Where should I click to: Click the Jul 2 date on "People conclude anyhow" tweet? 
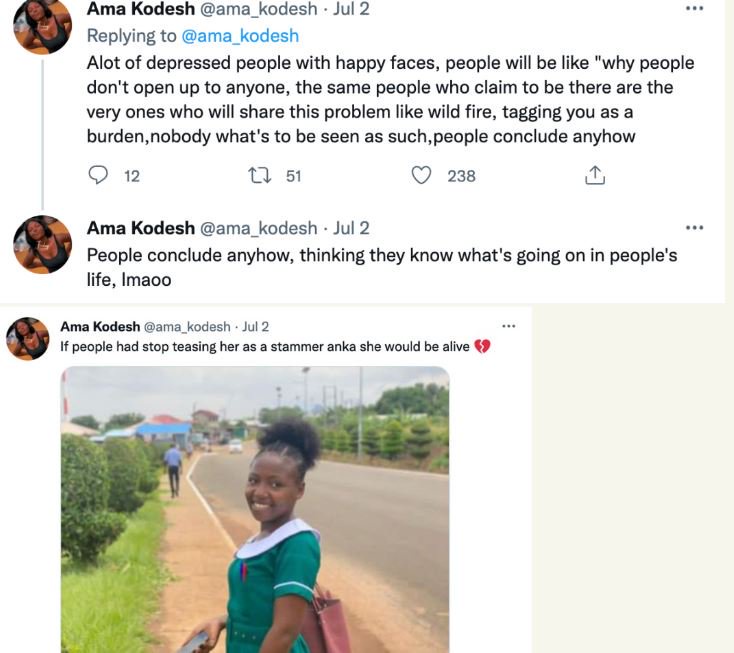point(351,228)
